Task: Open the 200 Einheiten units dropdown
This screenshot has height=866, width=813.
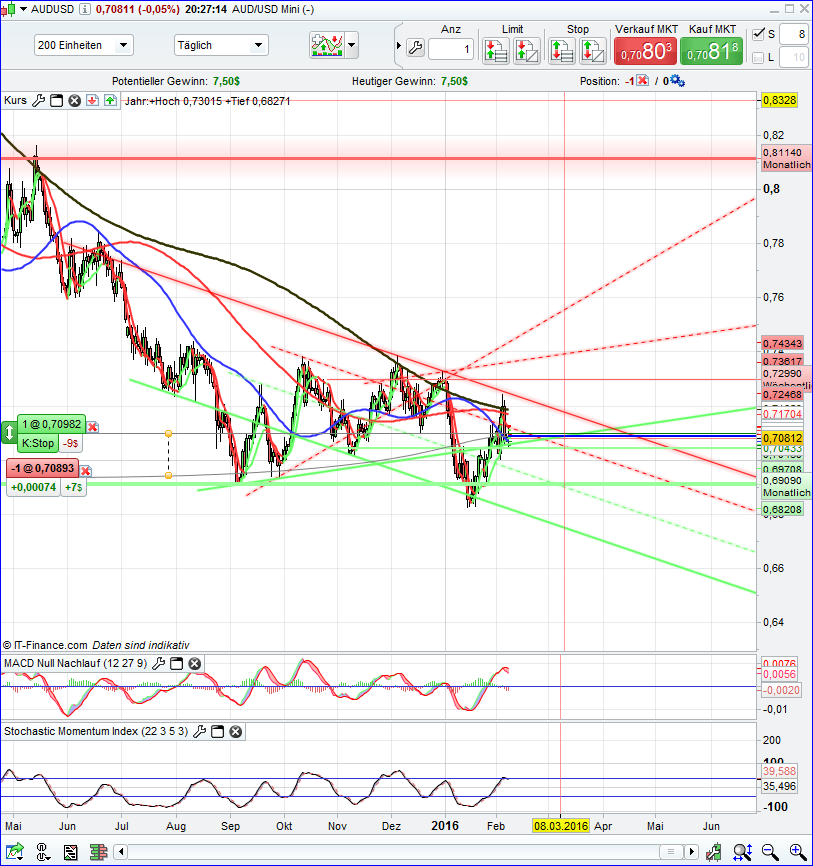Action: coord(83,45)
